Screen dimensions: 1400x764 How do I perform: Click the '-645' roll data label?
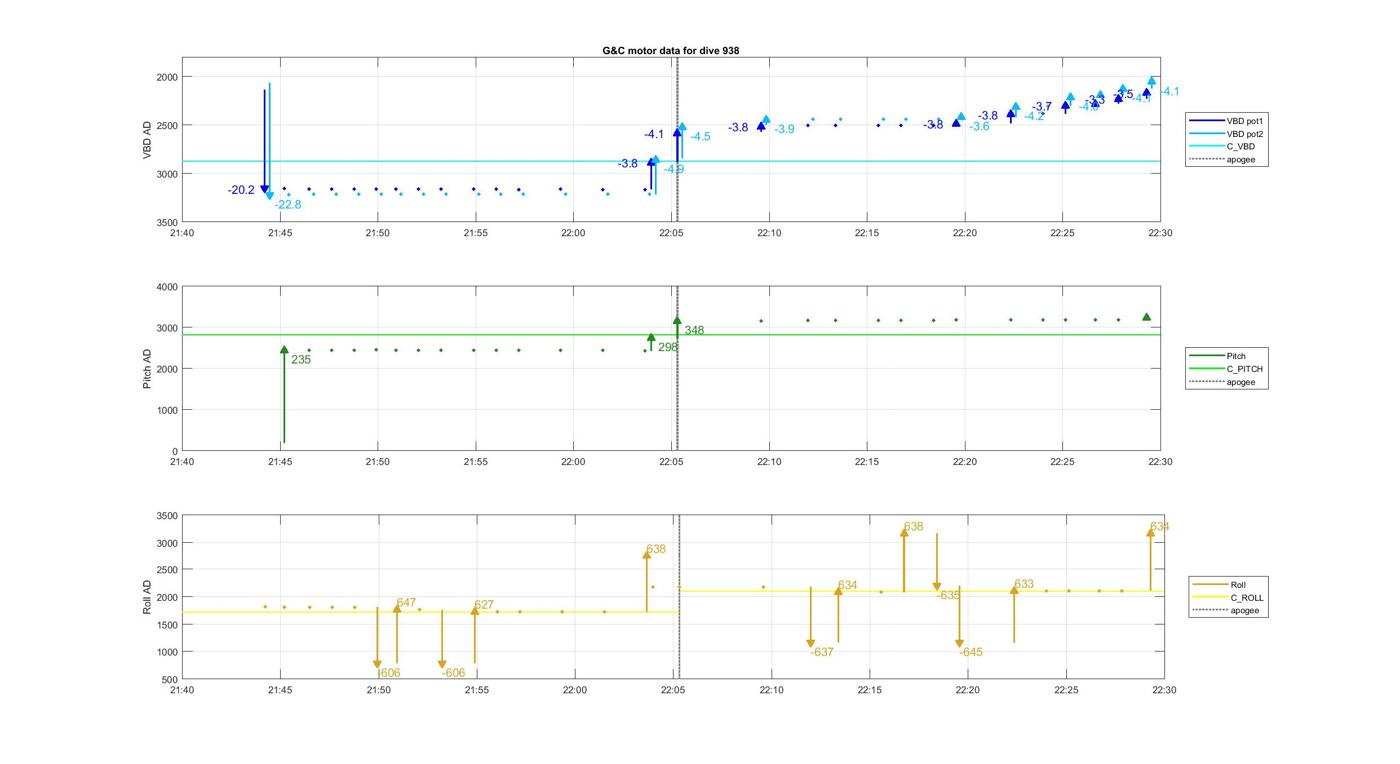click(x=970, y=653)
